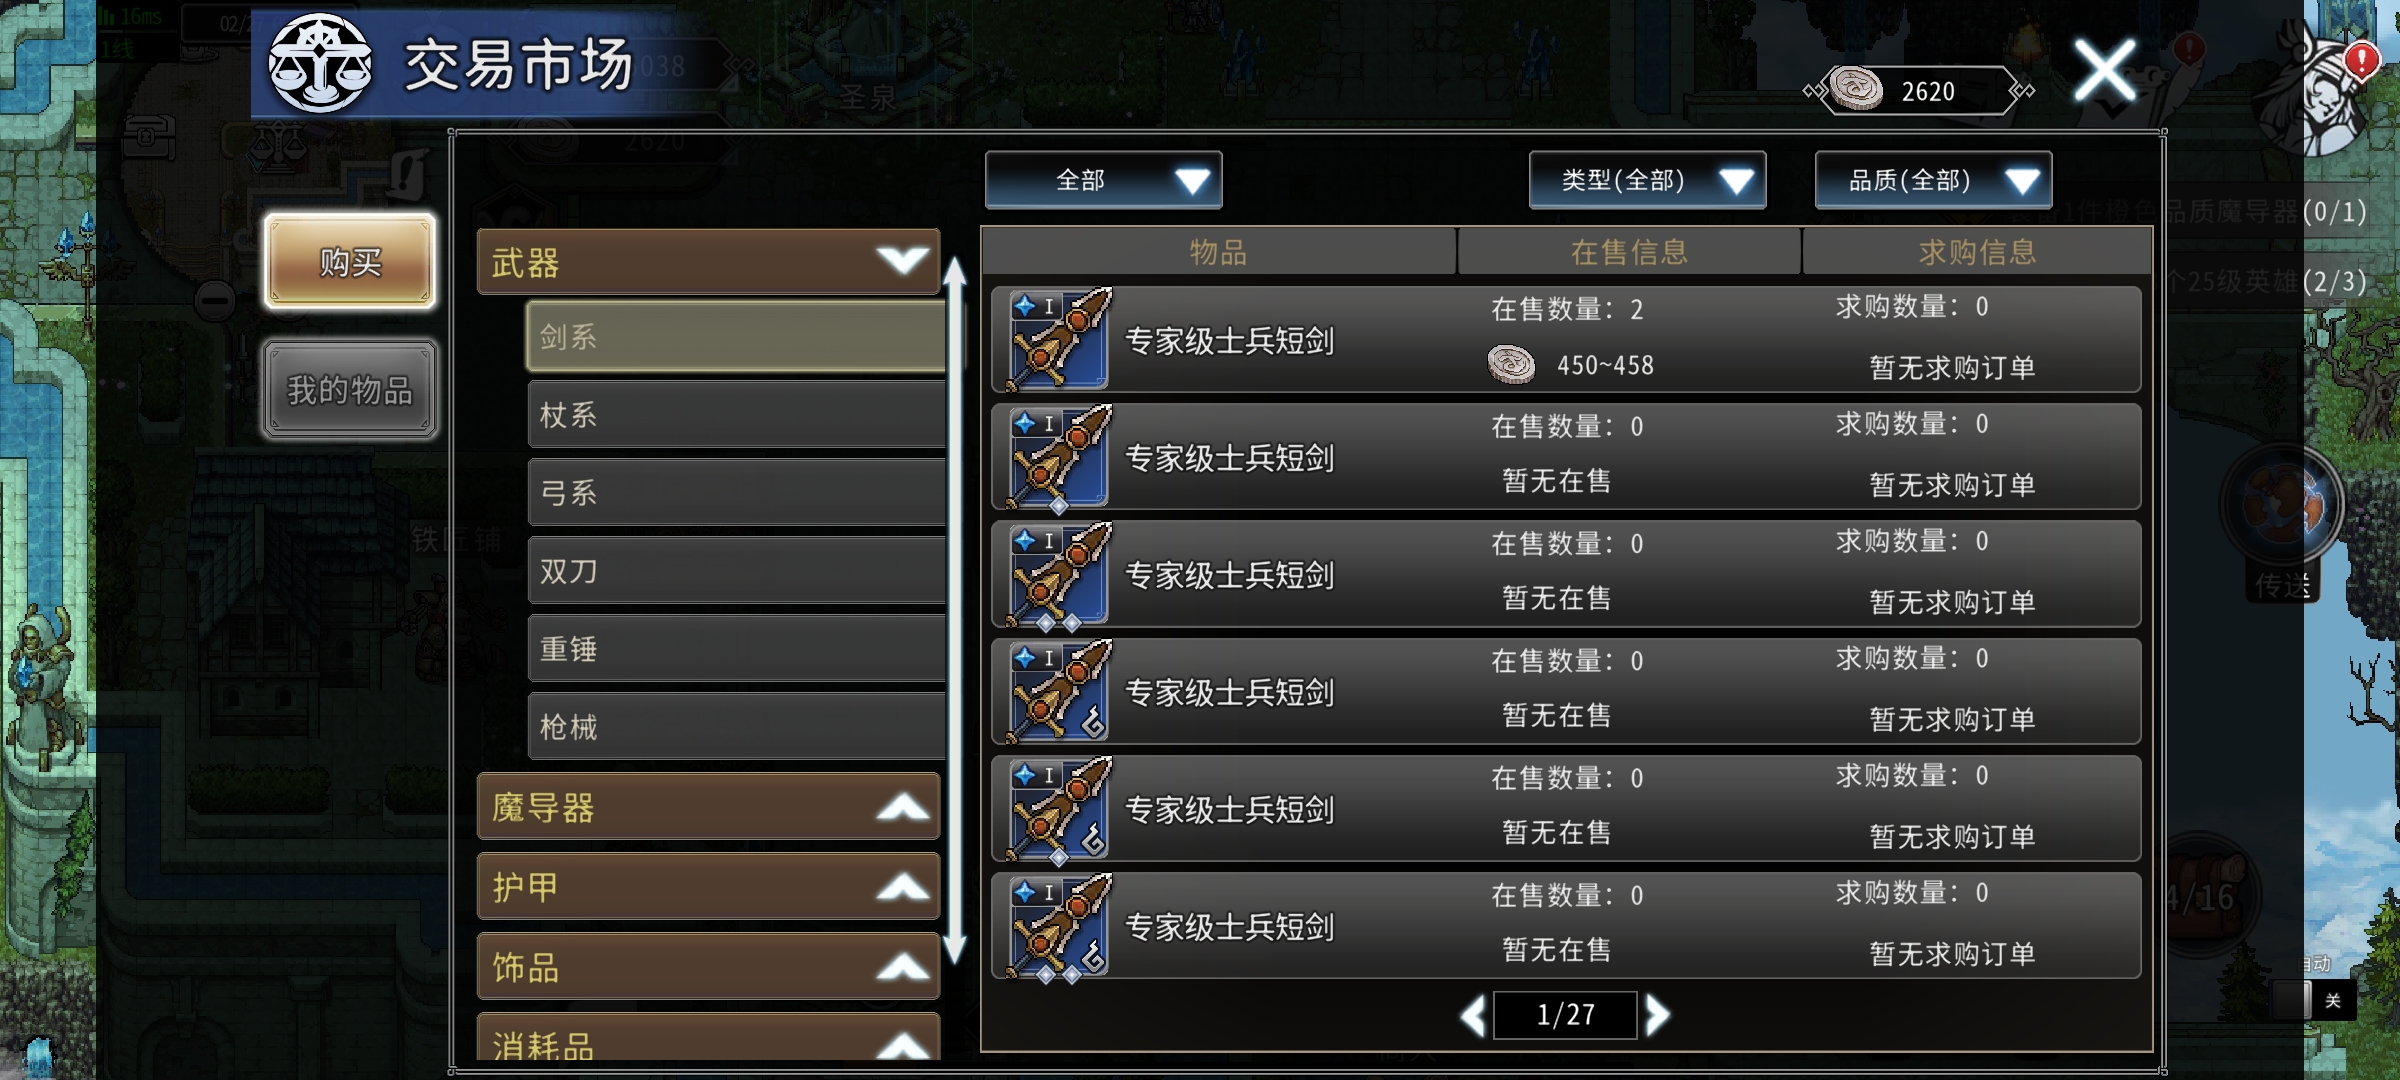Image resolution: width=2400 pixels, height=1080 pixels.
Task: Click the silver coin icon beside 2620
Action: [1856, 90]
